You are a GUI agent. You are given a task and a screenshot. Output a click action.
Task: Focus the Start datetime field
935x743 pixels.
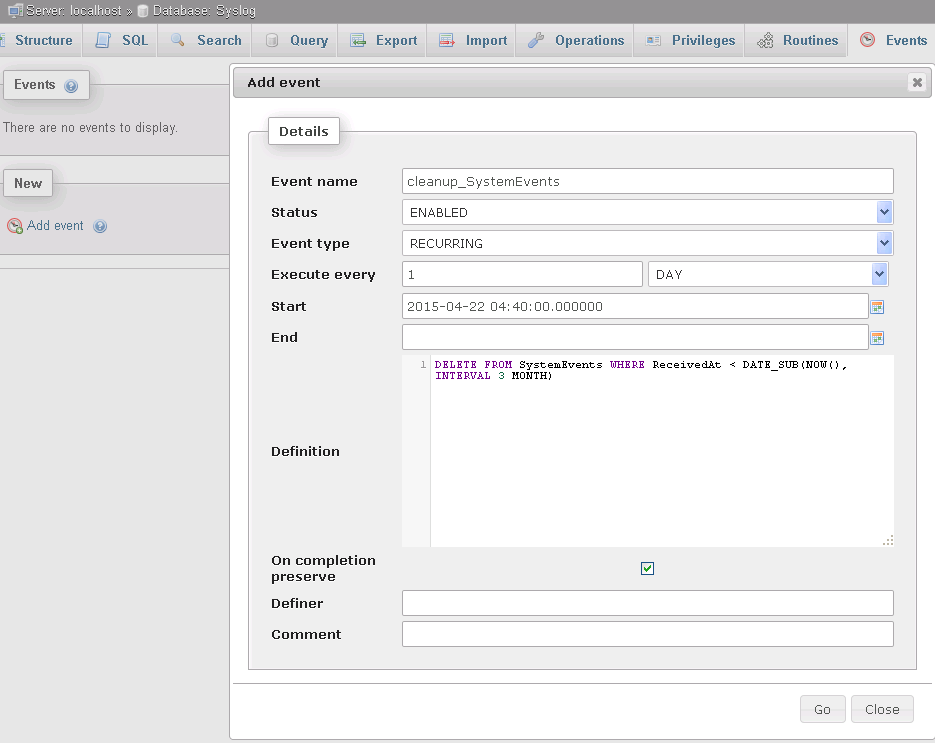[635, 307]
